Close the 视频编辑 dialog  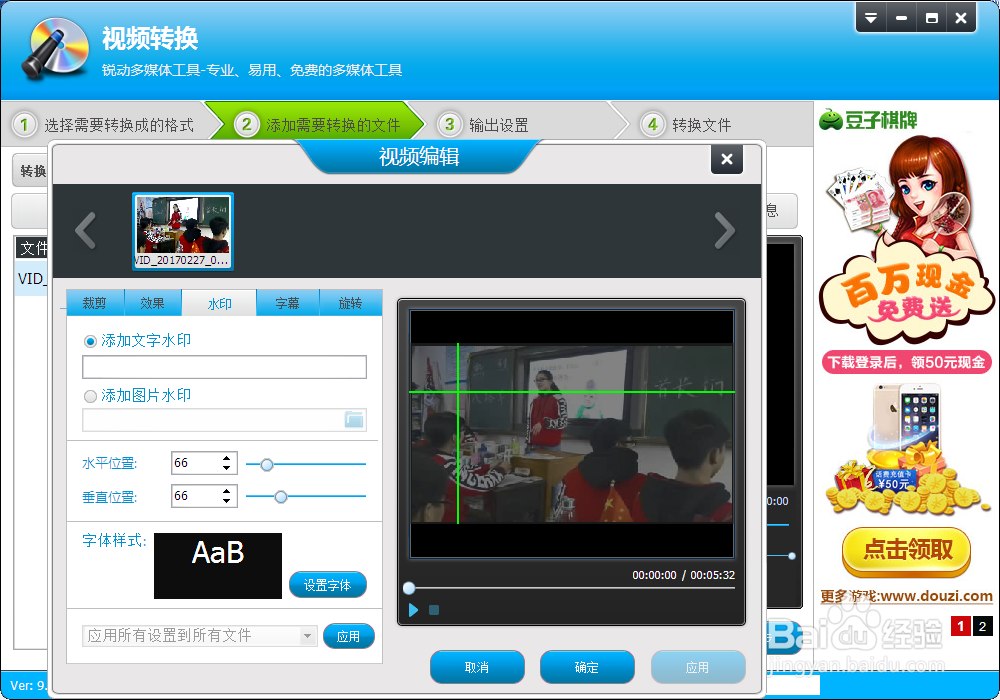tap(726, 159)
